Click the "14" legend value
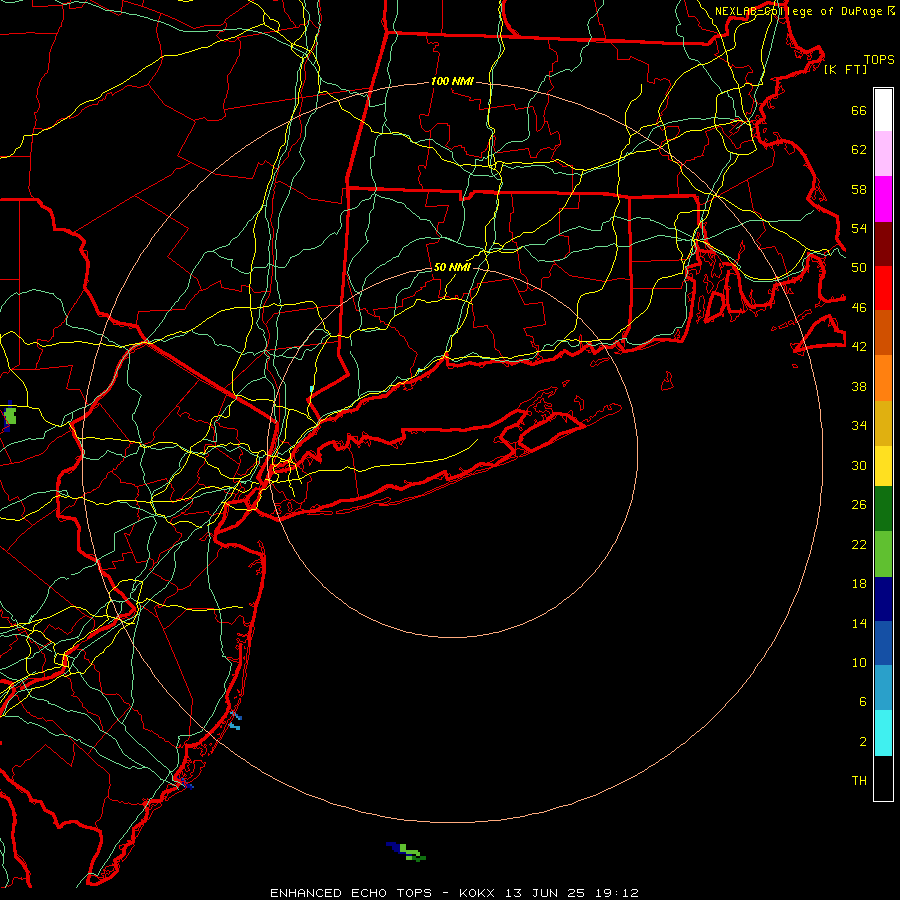Screen dimensions: 900x900 click(x=859, y=623)
